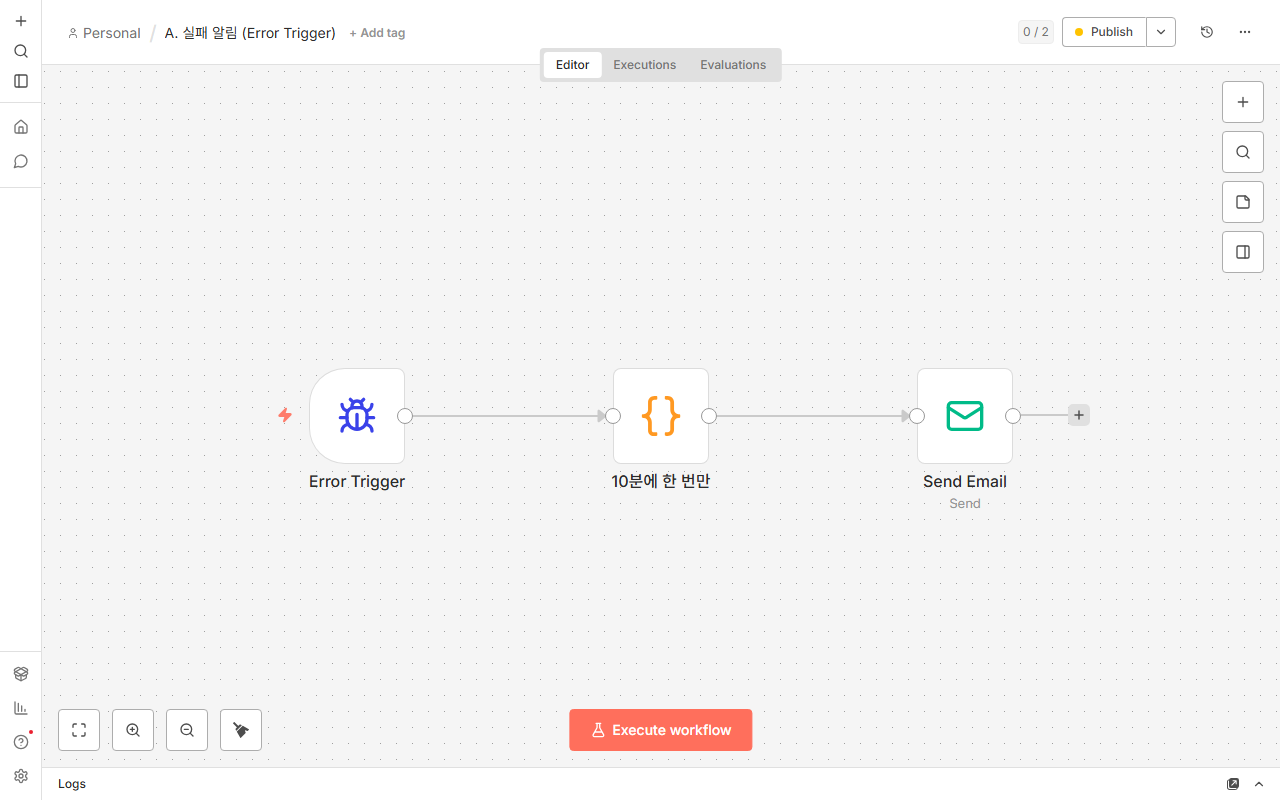Click the red lightning trigger indicator
Viewport: 1280px width, 800px height.
click(x=285, y=415)
